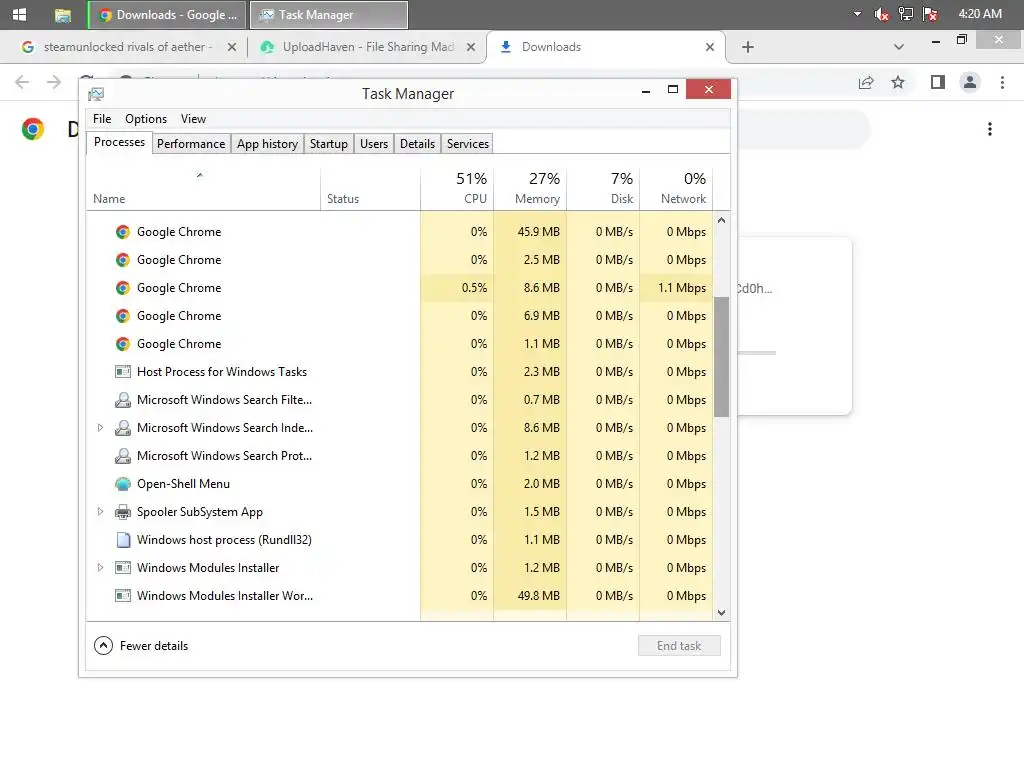Click the Chrome back arrow

(22, 82)
